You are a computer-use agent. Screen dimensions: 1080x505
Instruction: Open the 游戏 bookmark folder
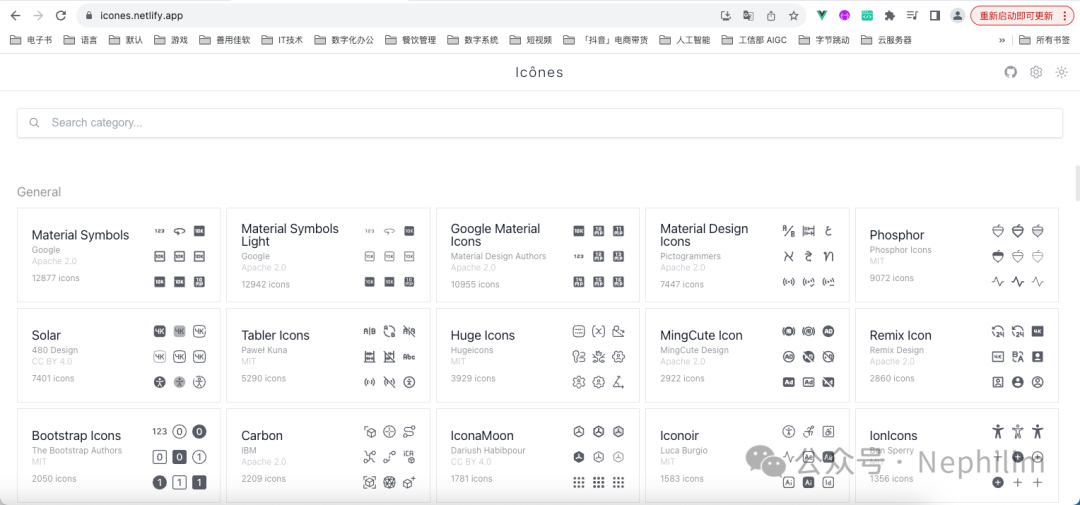coord(171,40)
